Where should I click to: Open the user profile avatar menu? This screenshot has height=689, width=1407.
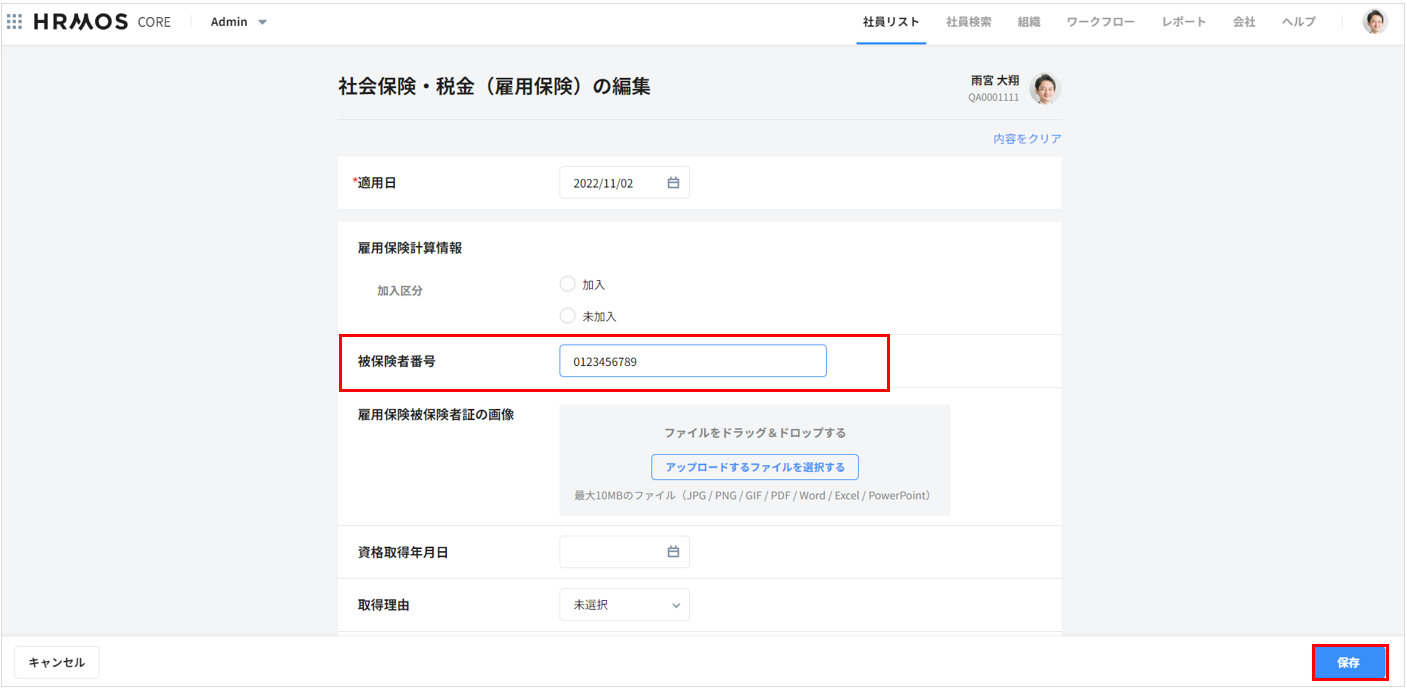[1375, 22]
